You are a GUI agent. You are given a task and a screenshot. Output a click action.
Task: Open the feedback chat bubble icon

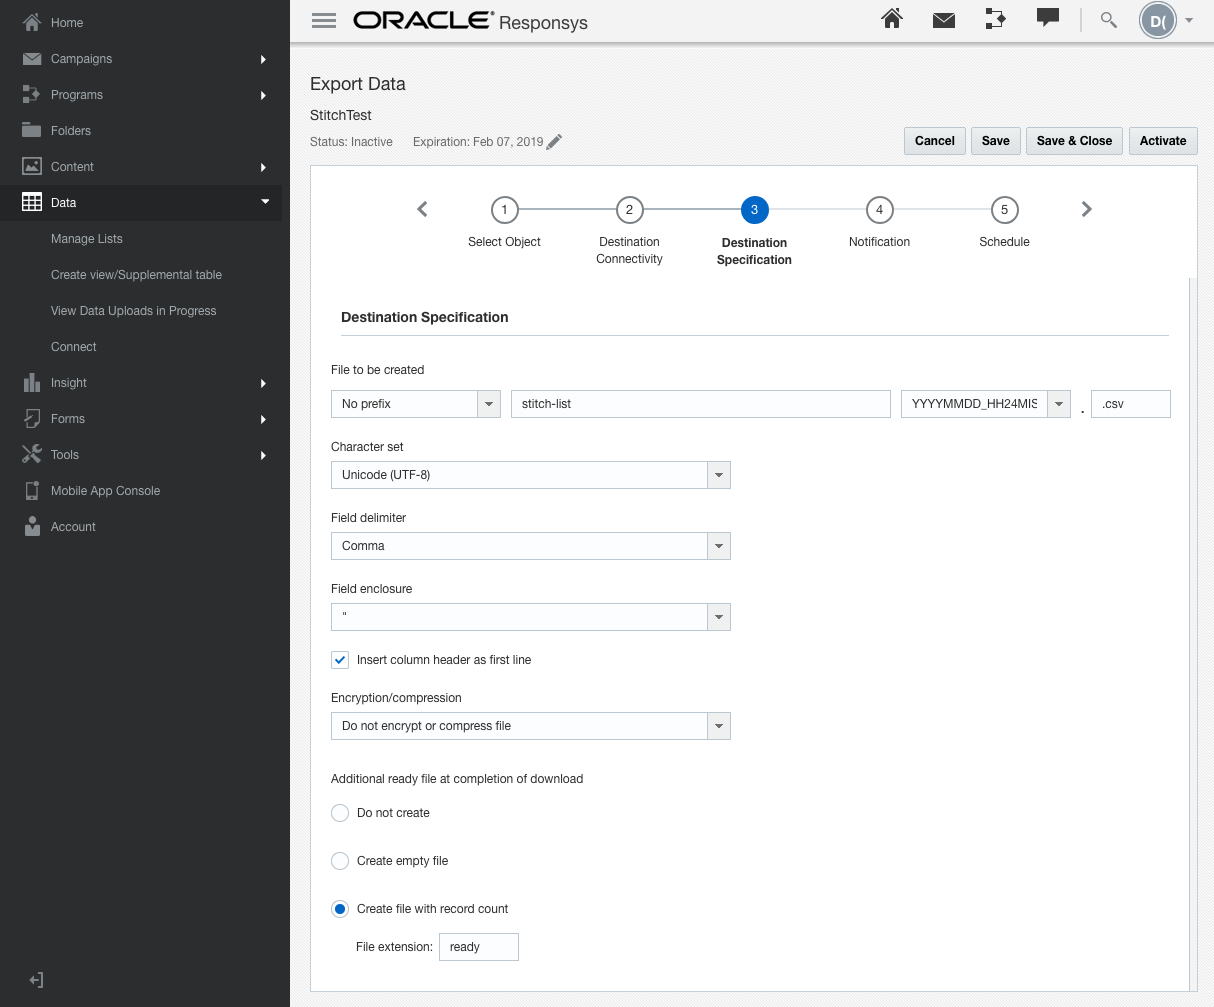pos(1047,19)
